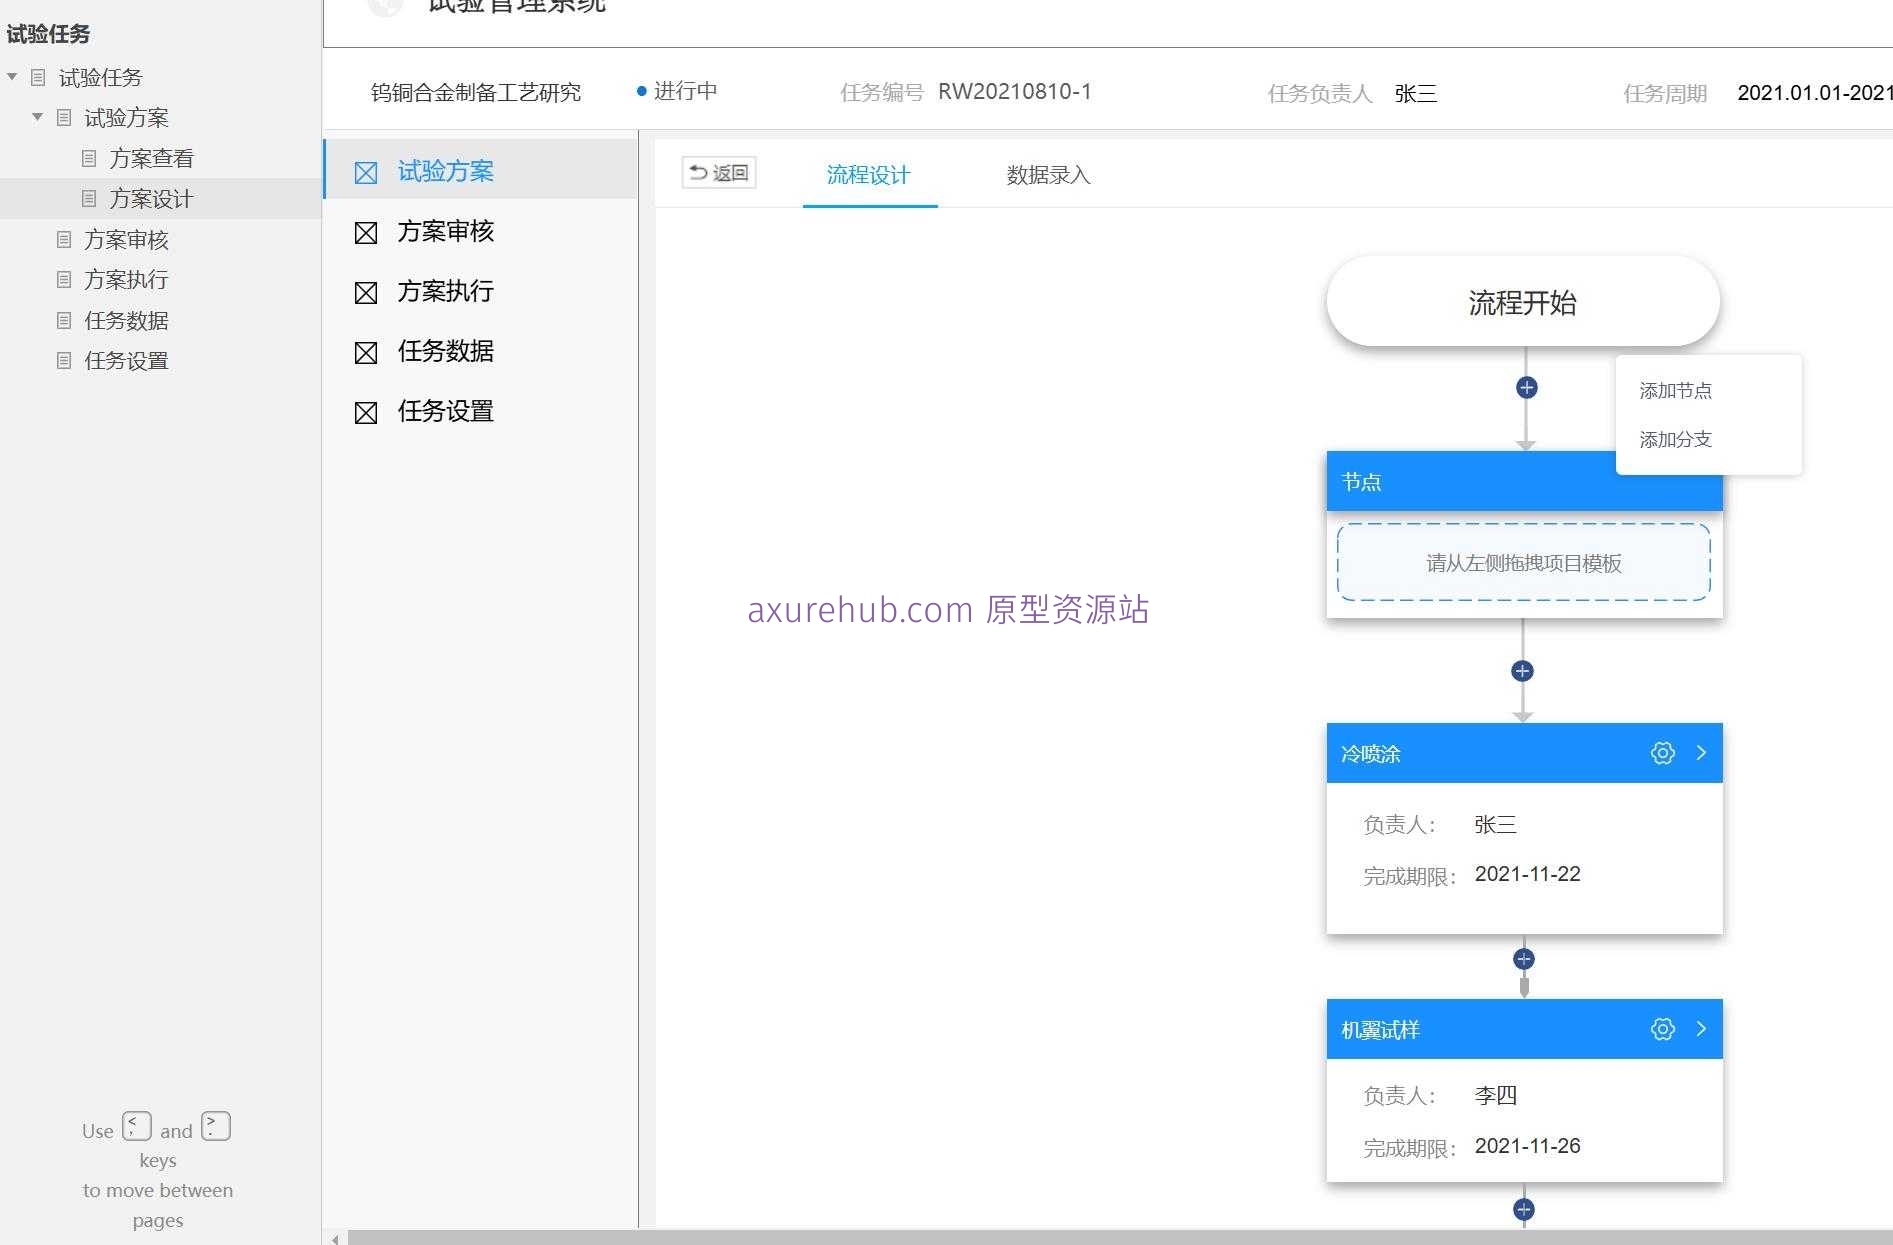Click the horizontal scrollbar at bottom
1893x1245 pixels.
tap(1120, 1237)
